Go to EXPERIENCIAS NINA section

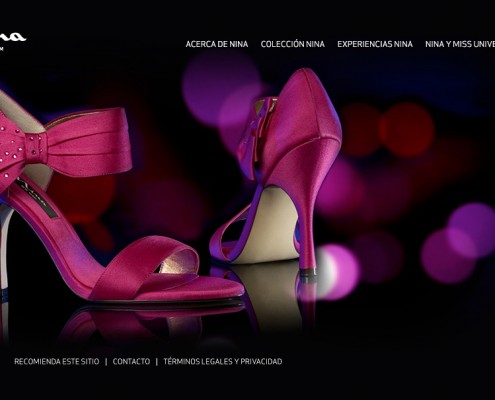375,44
